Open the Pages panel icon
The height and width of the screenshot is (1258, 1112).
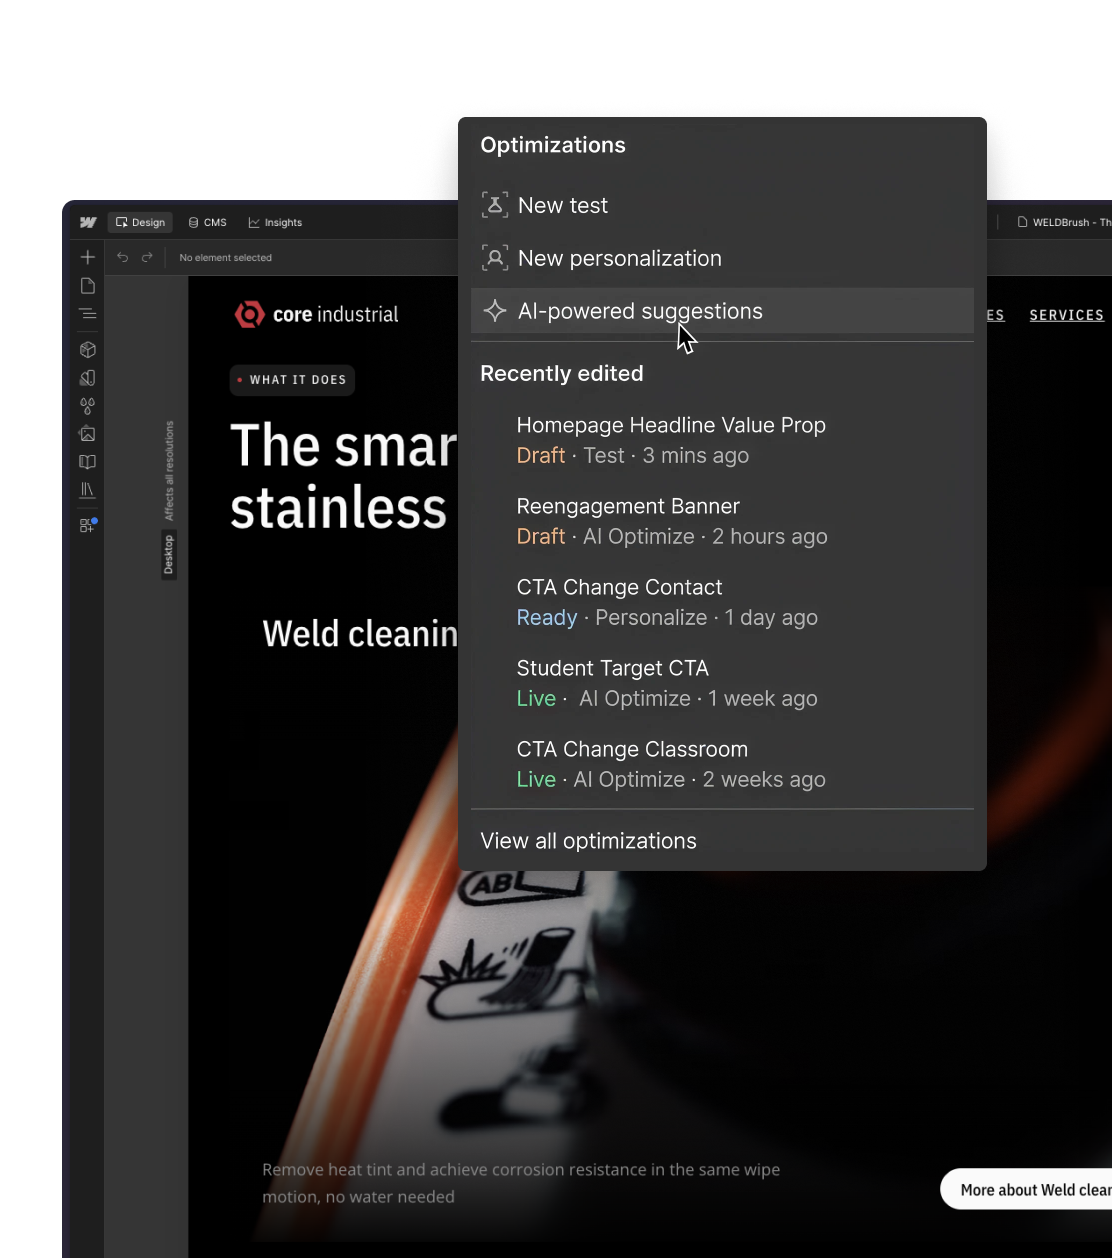tap(88, 286)
